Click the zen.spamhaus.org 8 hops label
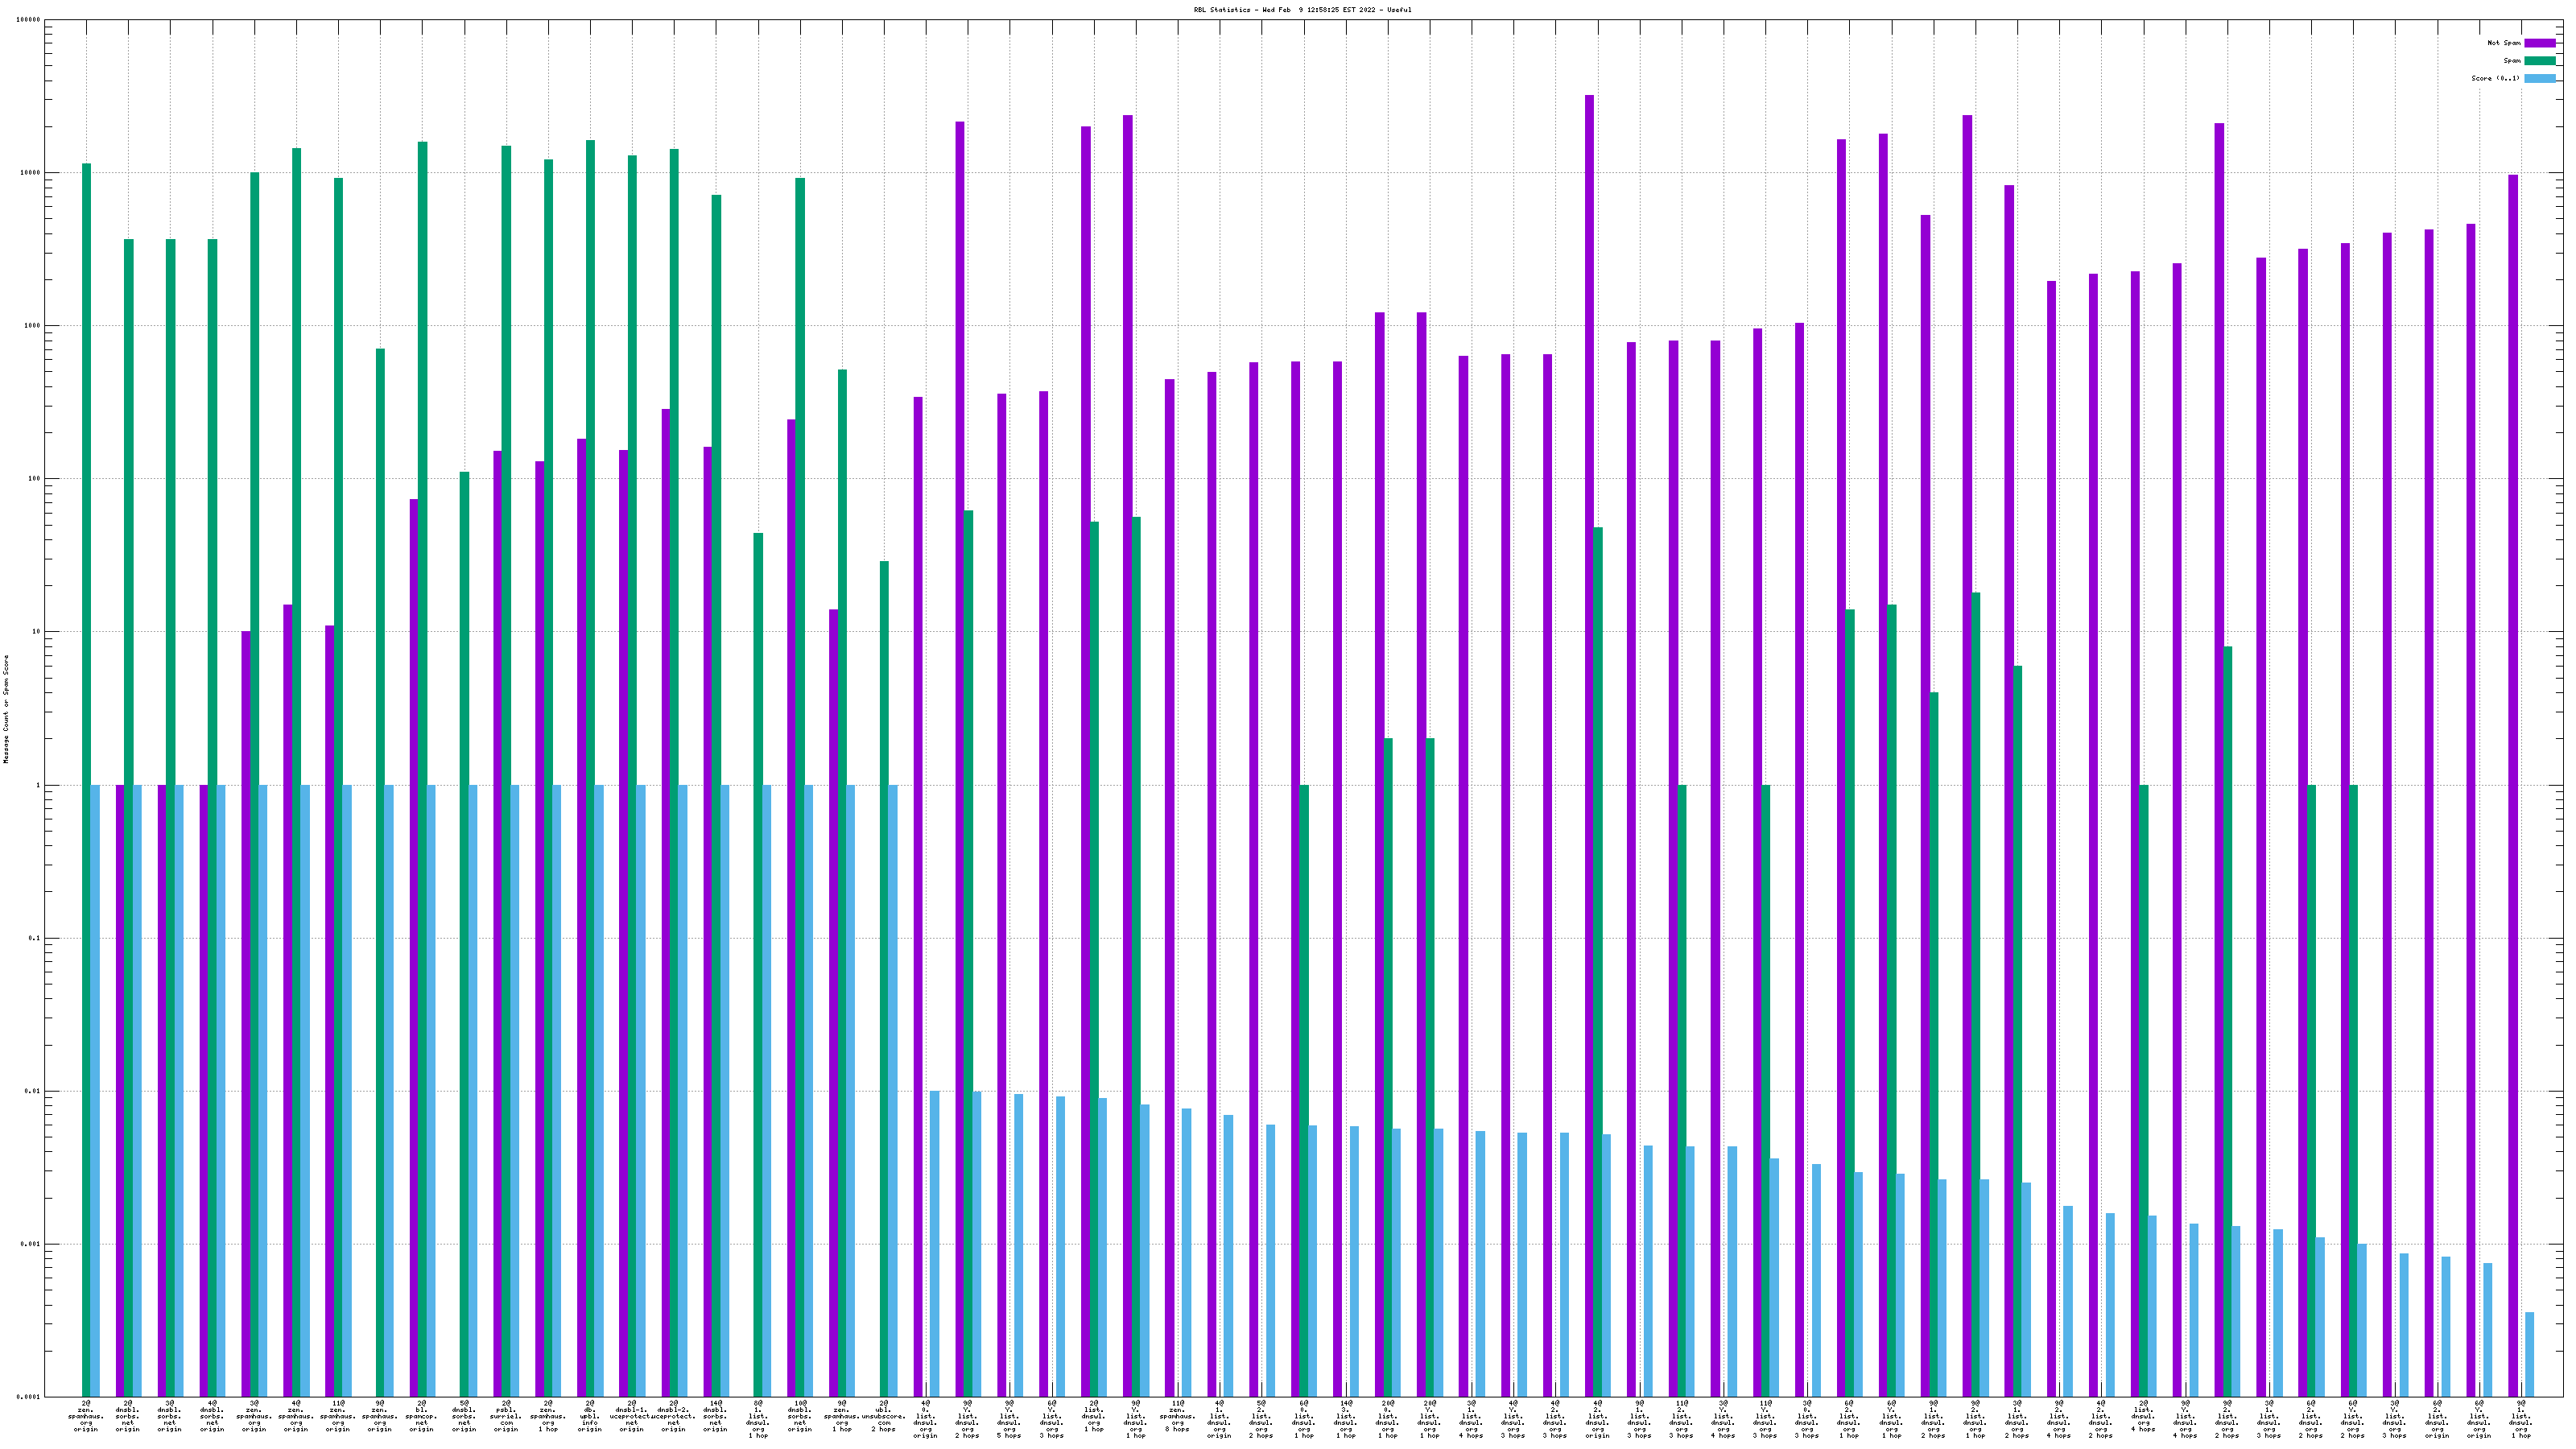 click(1177, 1416)
